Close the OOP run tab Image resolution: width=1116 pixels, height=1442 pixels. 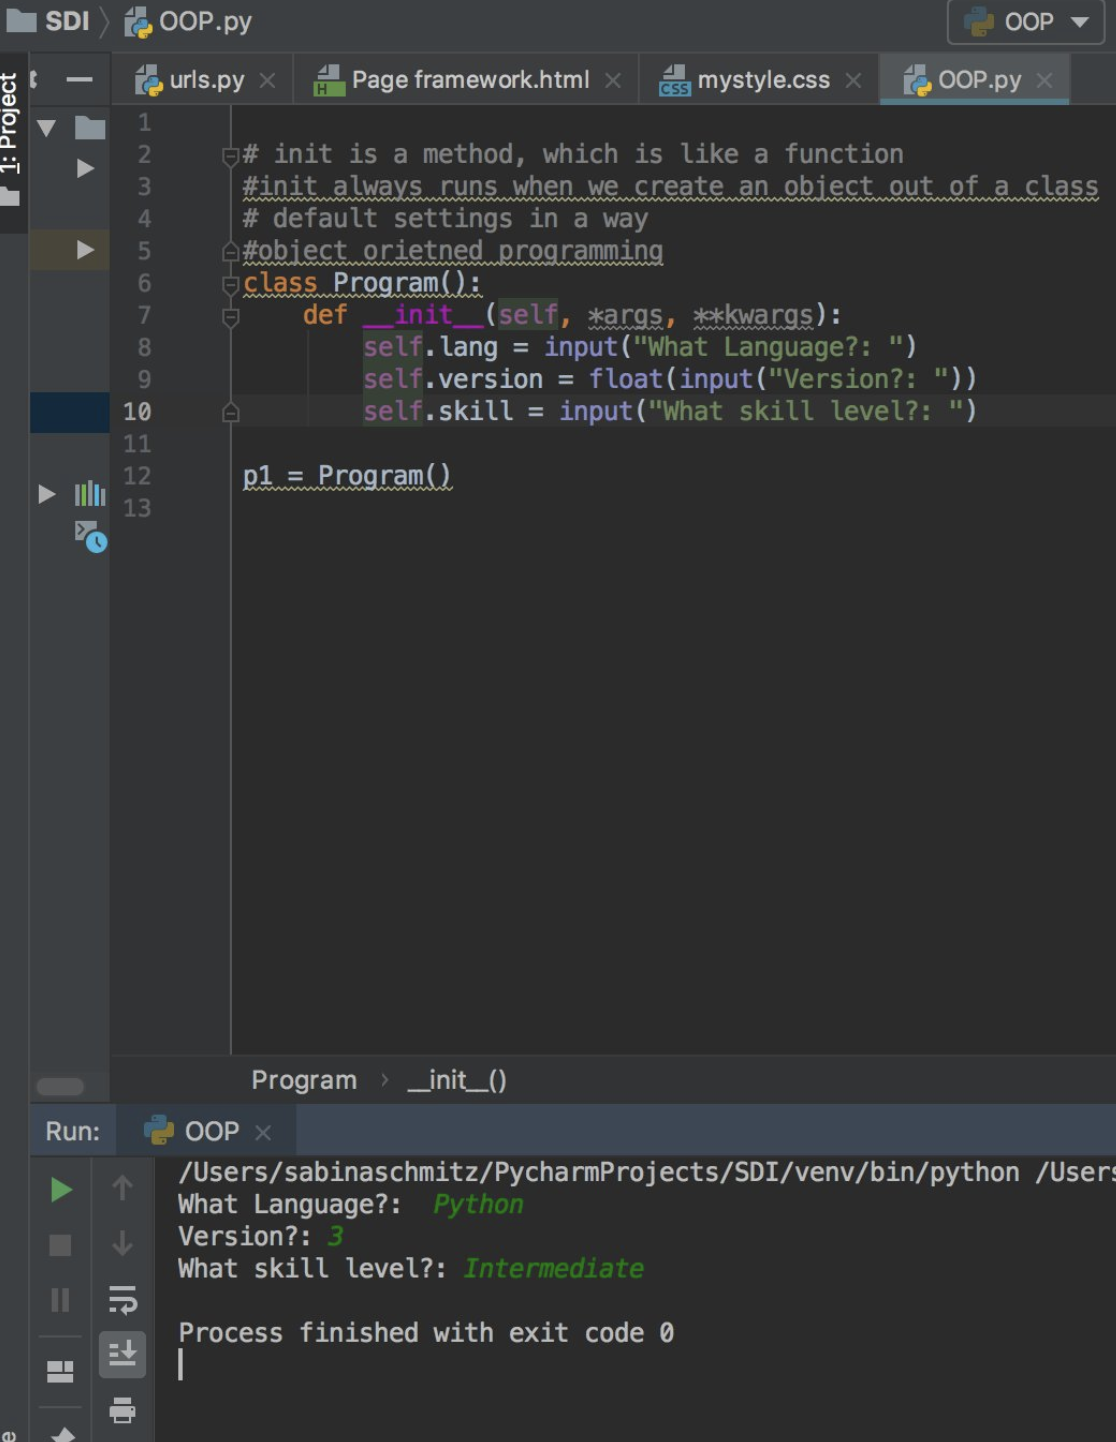(263, 1133)
